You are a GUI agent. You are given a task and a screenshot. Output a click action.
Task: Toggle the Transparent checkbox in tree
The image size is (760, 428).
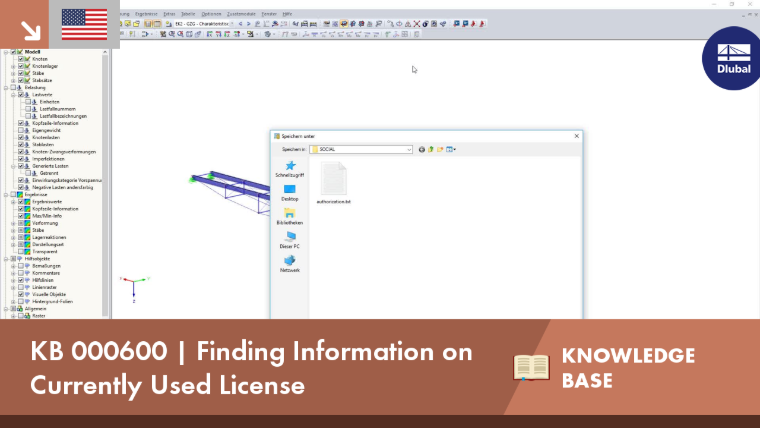pos(21,252)
